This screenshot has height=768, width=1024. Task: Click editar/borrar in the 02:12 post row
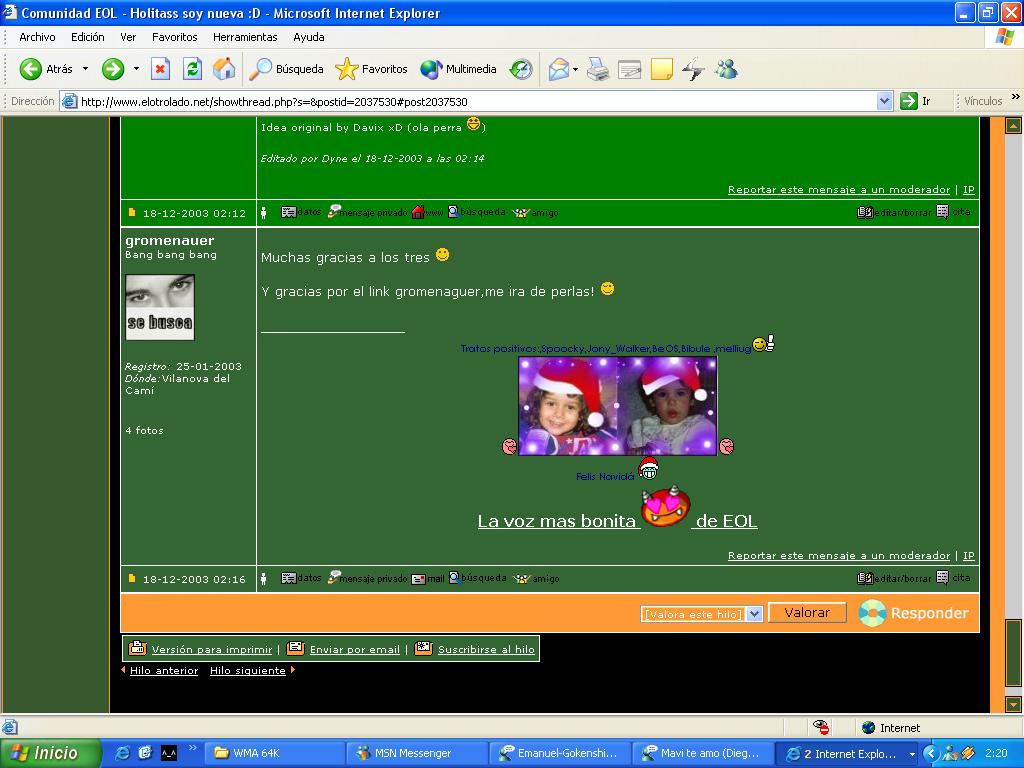pos(894,212)
